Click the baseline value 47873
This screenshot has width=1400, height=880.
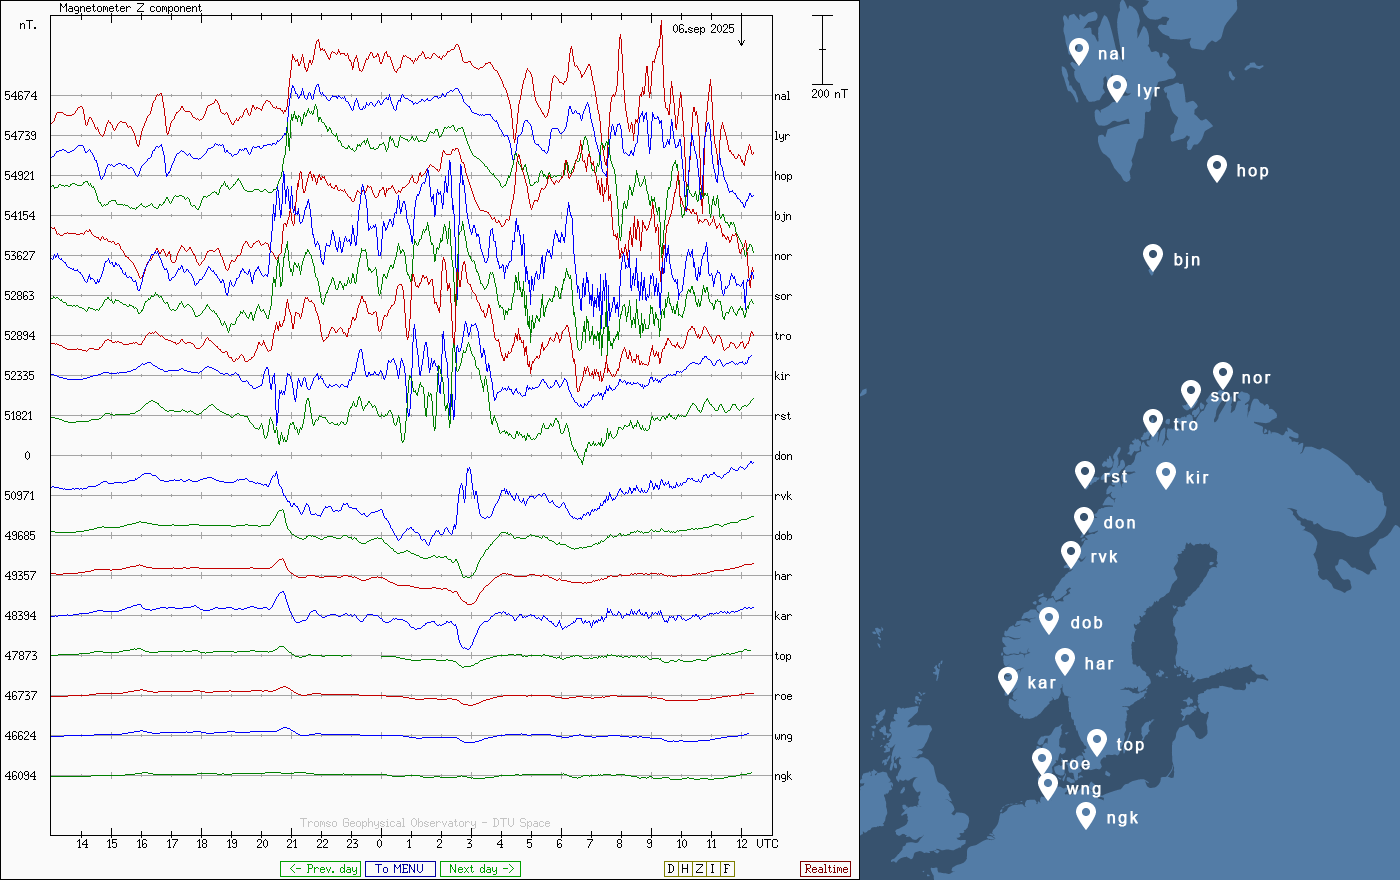click(20, 656)
